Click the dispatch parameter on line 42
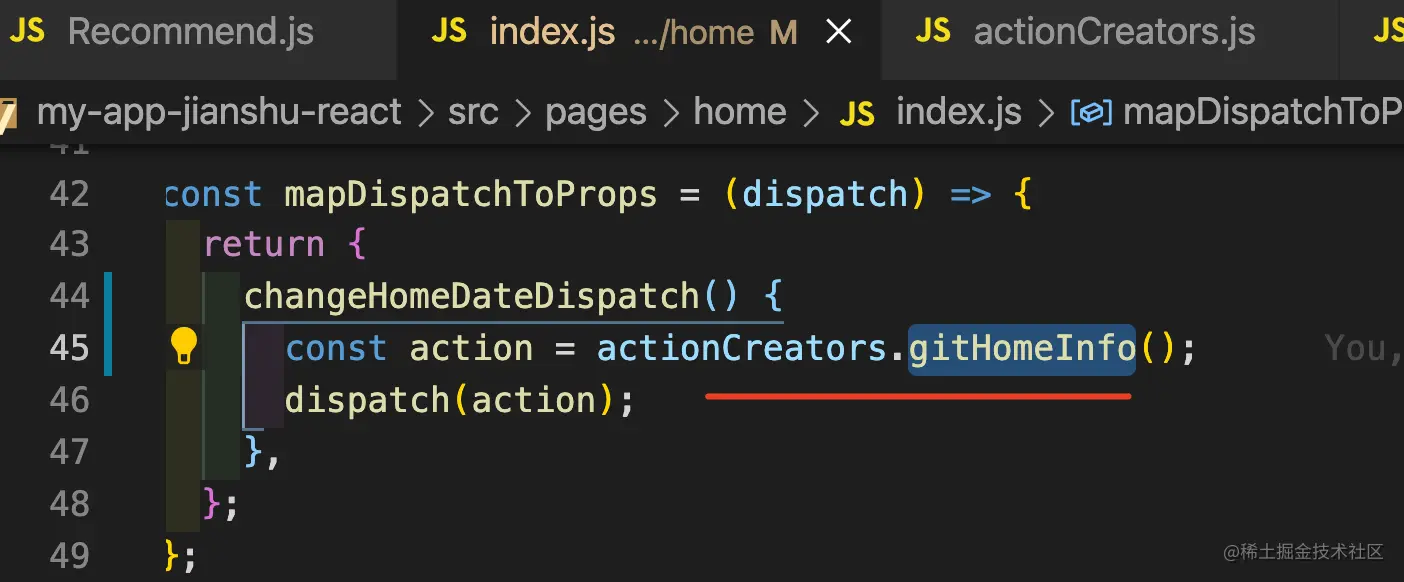Viewport: 1404px width, 582px height. (825, 194)
